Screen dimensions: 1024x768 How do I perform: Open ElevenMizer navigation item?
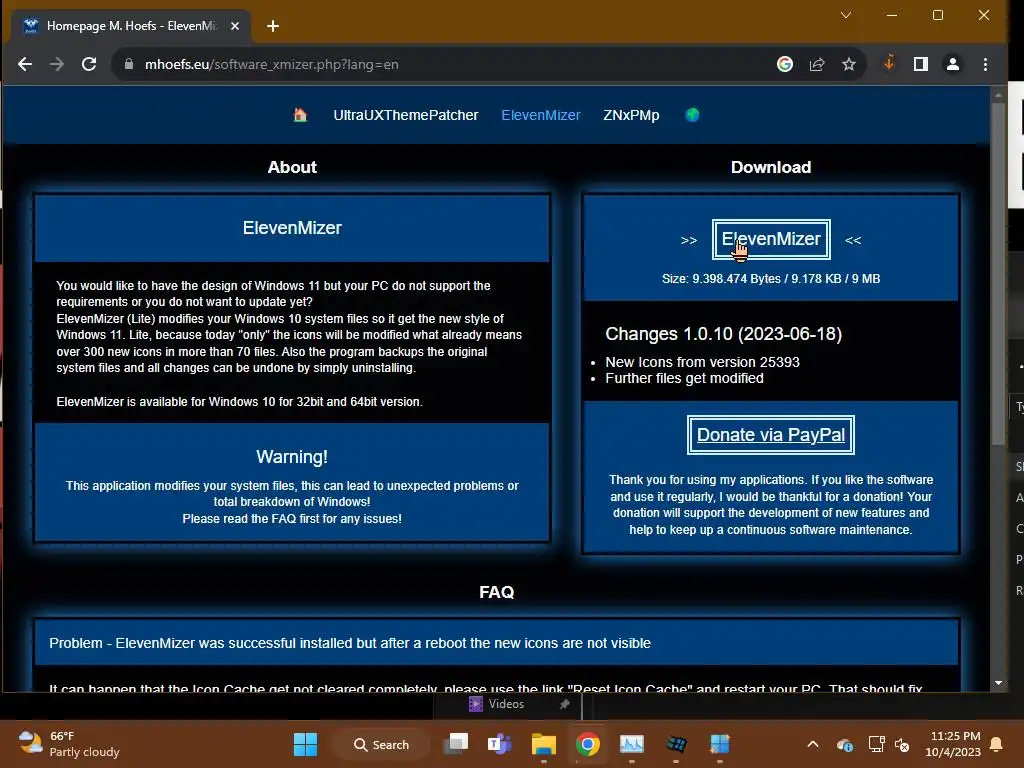tap(541, 115)
